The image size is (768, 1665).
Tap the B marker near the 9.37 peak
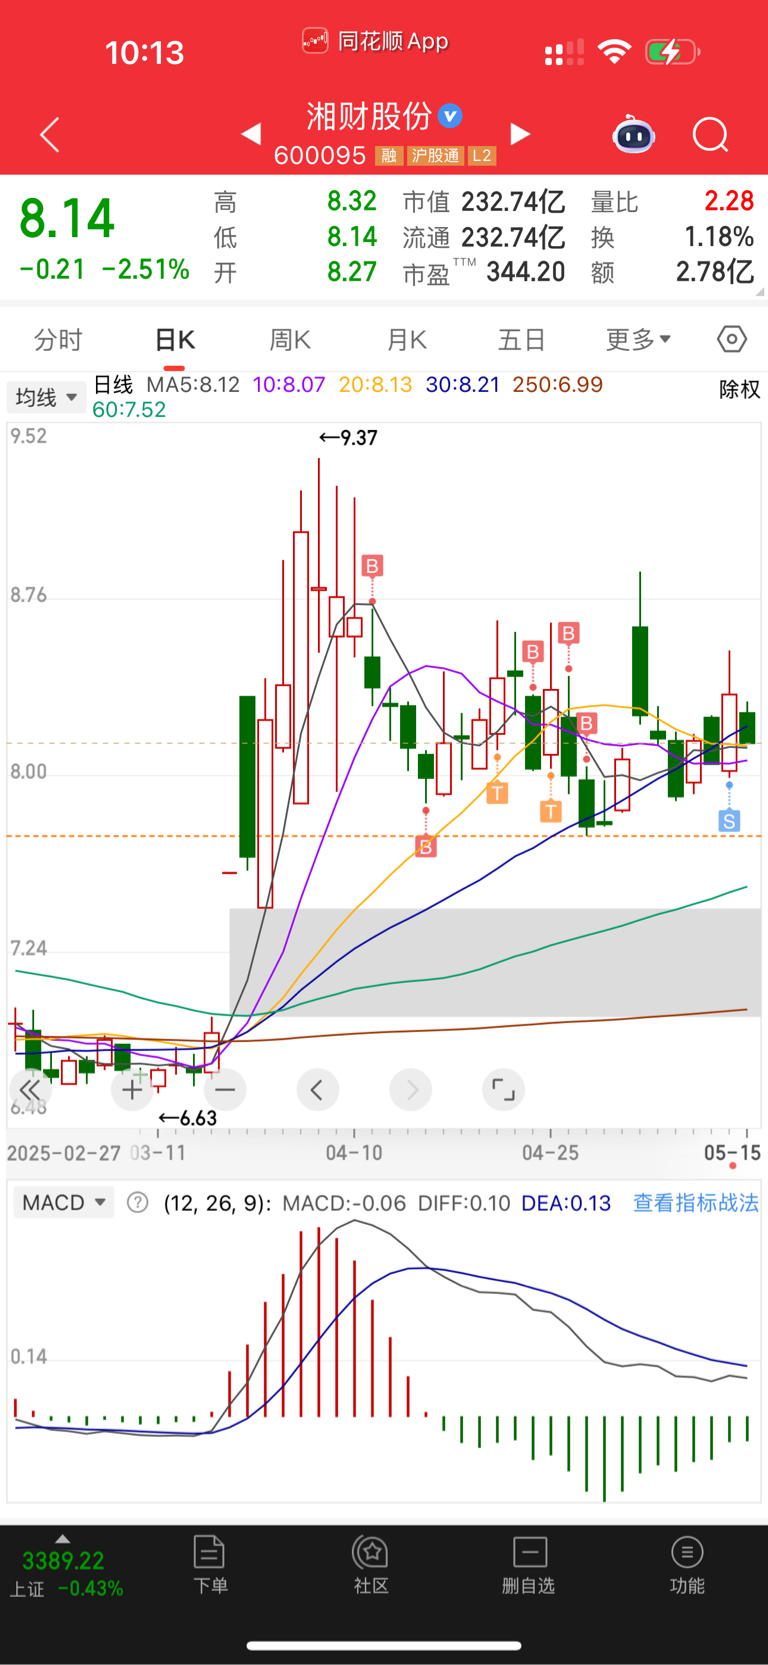[x=372, y=566]
